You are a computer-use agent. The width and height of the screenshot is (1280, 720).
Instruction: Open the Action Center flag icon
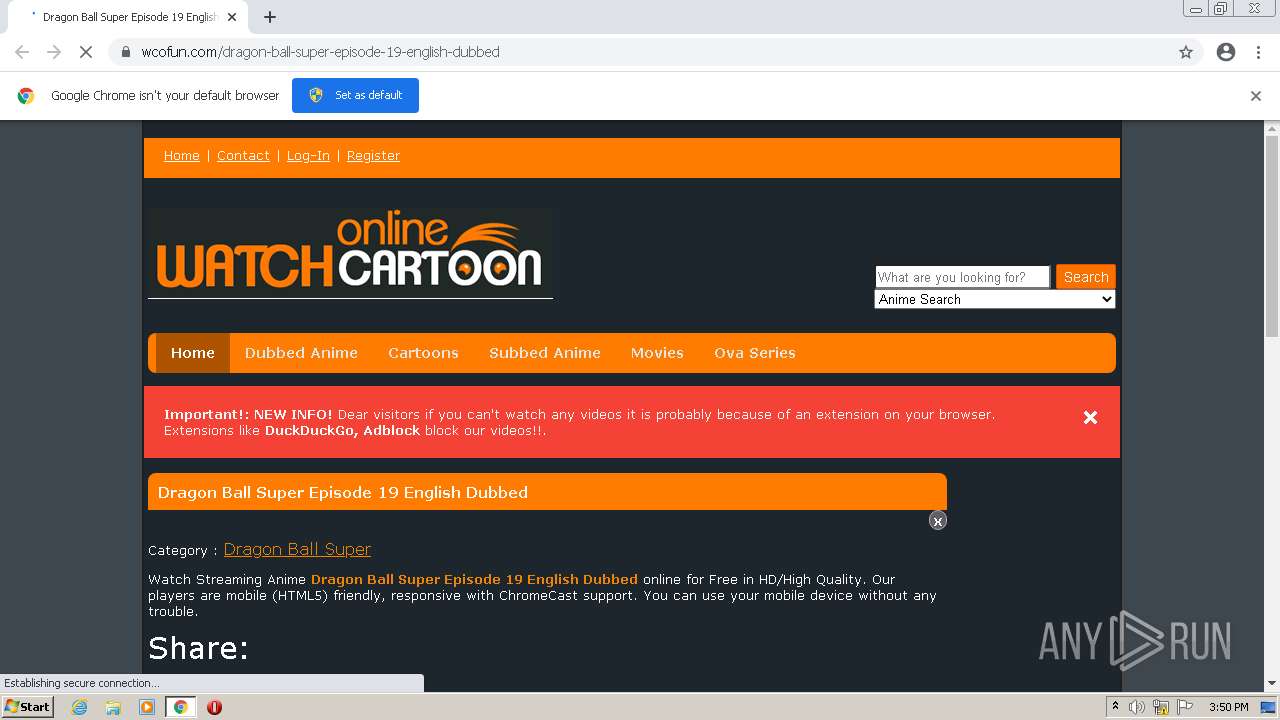pyautogui.click(x=1185, y=707)
